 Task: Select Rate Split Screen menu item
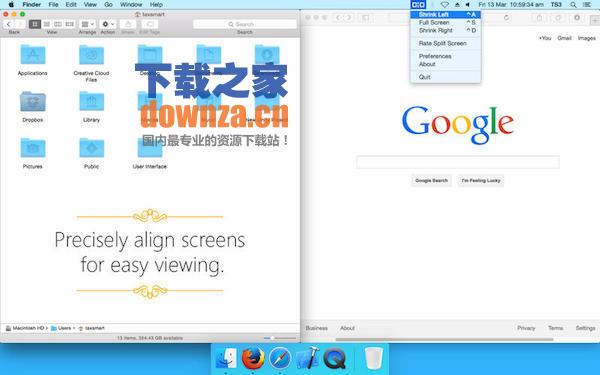[445, 43]
